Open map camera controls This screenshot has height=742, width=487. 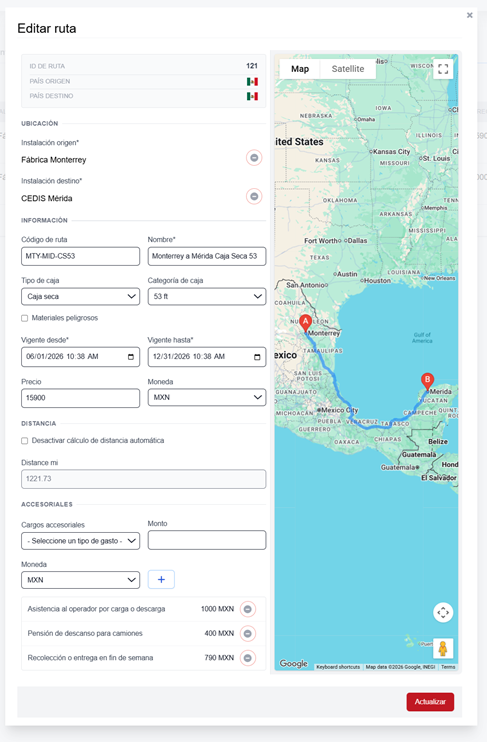coord(443,612)
